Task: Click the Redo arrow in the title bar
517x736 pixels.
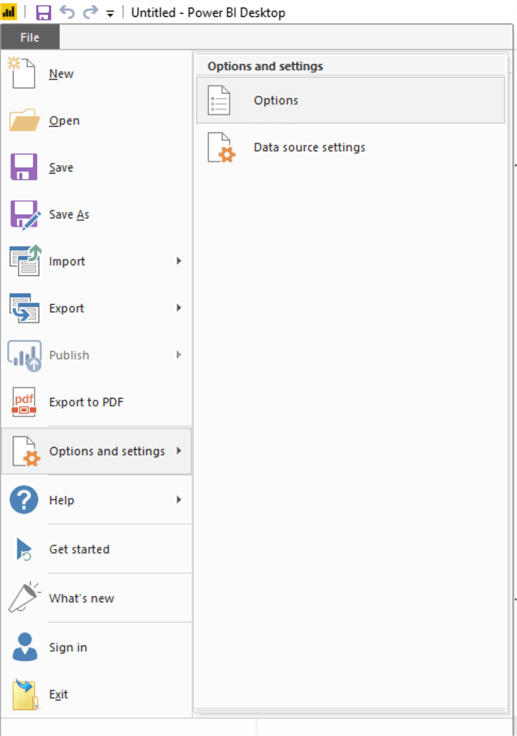Action: pyautogui.click(x=90, y=12)
